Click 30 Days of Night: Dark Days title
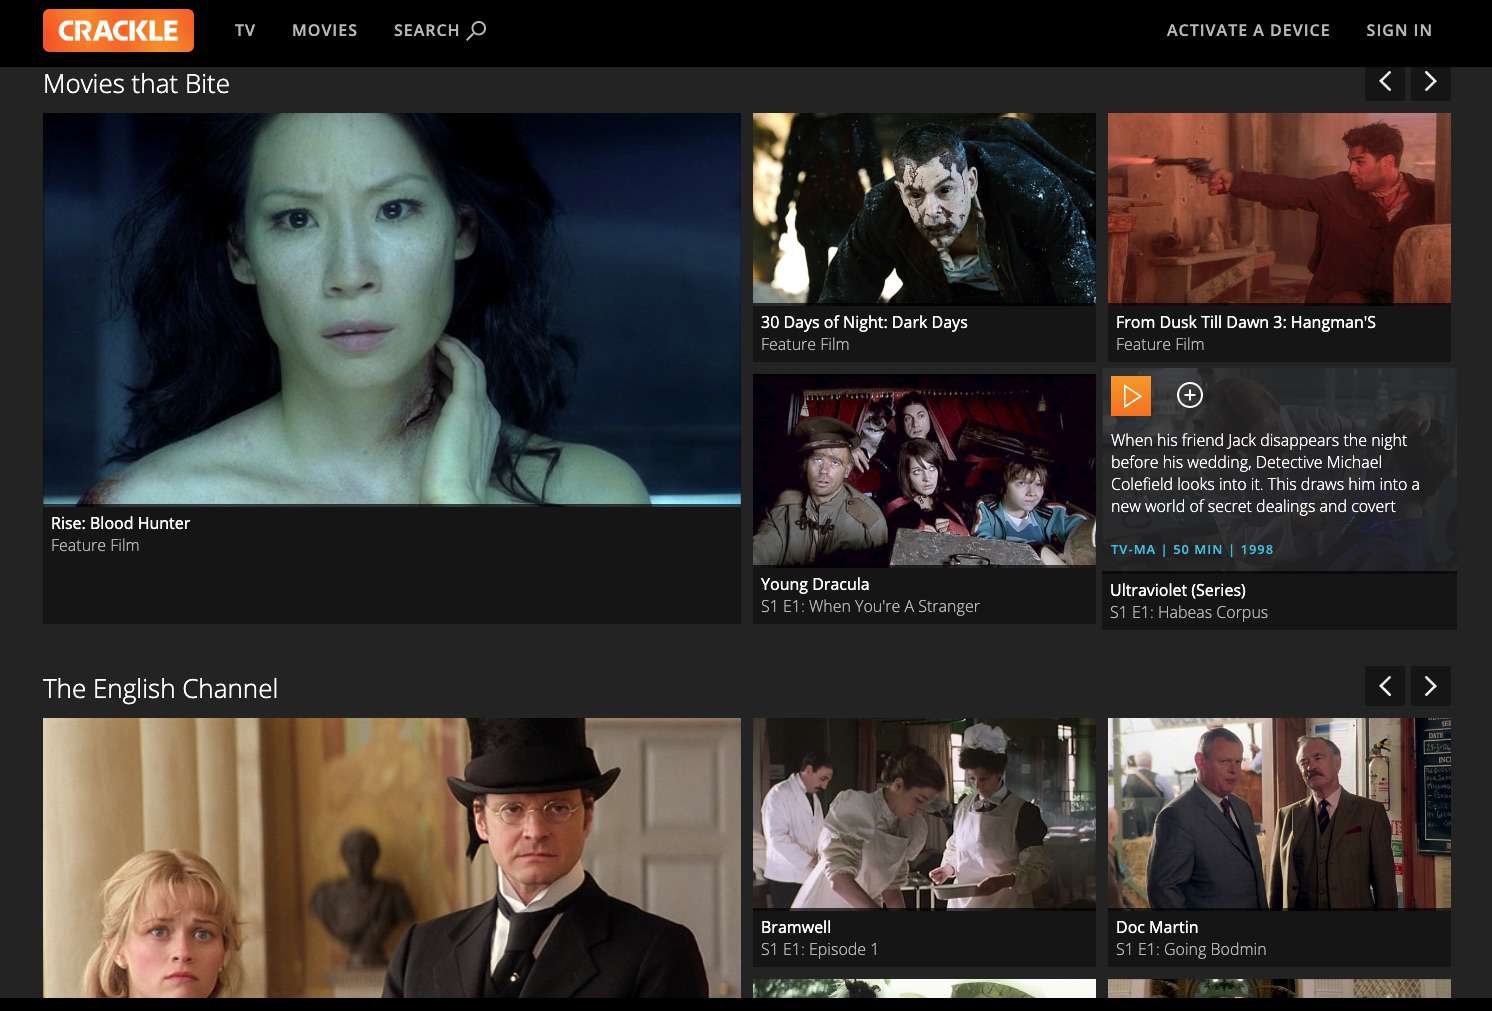The height and width of the screenshot is (1011, 1492). (x=864, y=322)
